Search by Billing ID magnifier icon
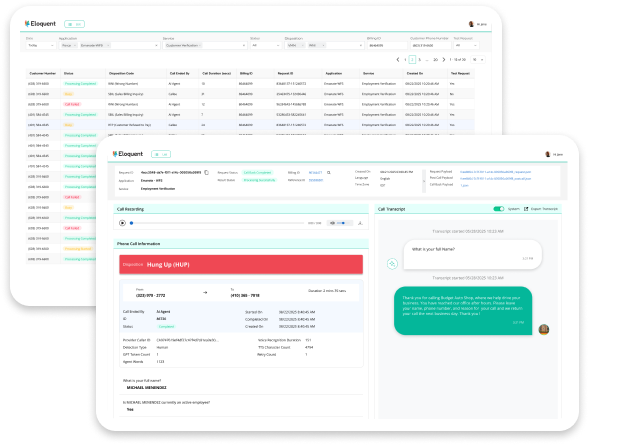Image resolution: width=642 pixels, height=445 pixels. tap(329, 172)
